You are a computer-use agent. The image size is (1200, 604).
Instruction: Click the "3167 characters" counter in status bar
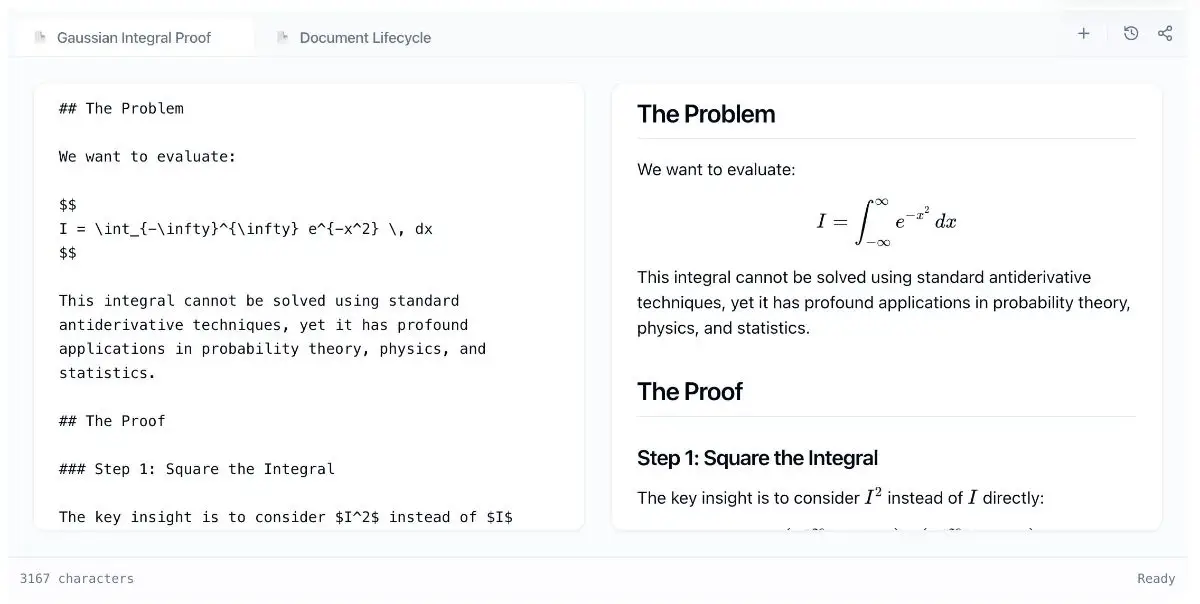click(x=77, y=579)
